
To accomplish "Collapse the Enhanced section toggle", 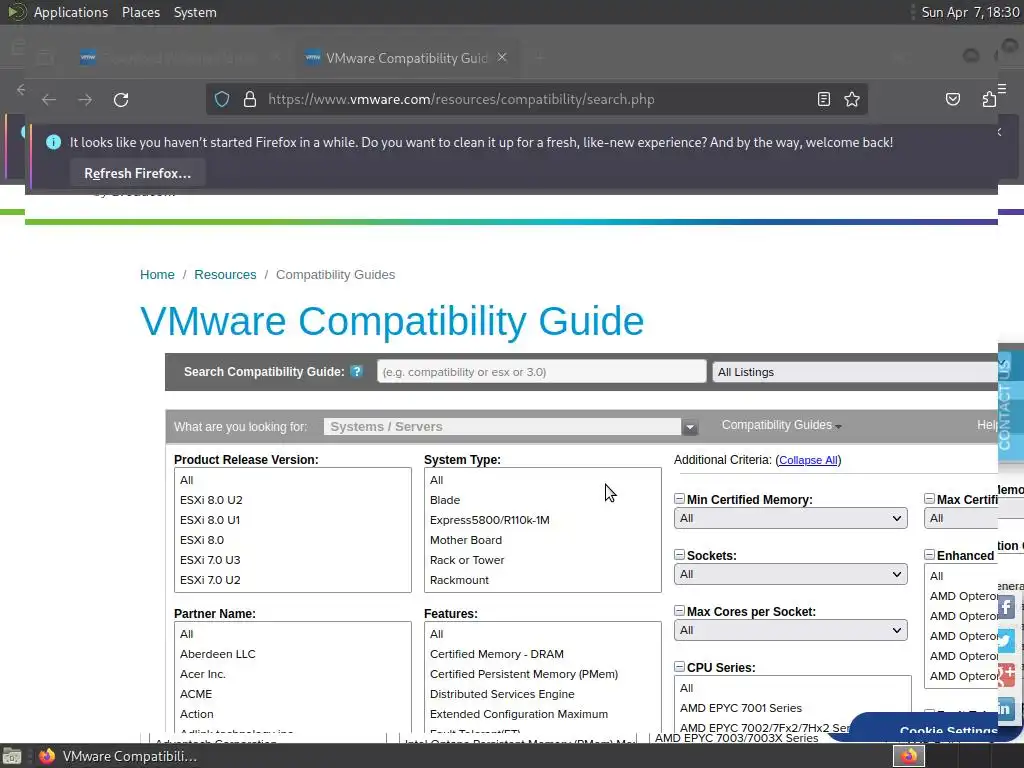I will coord(929,555).
